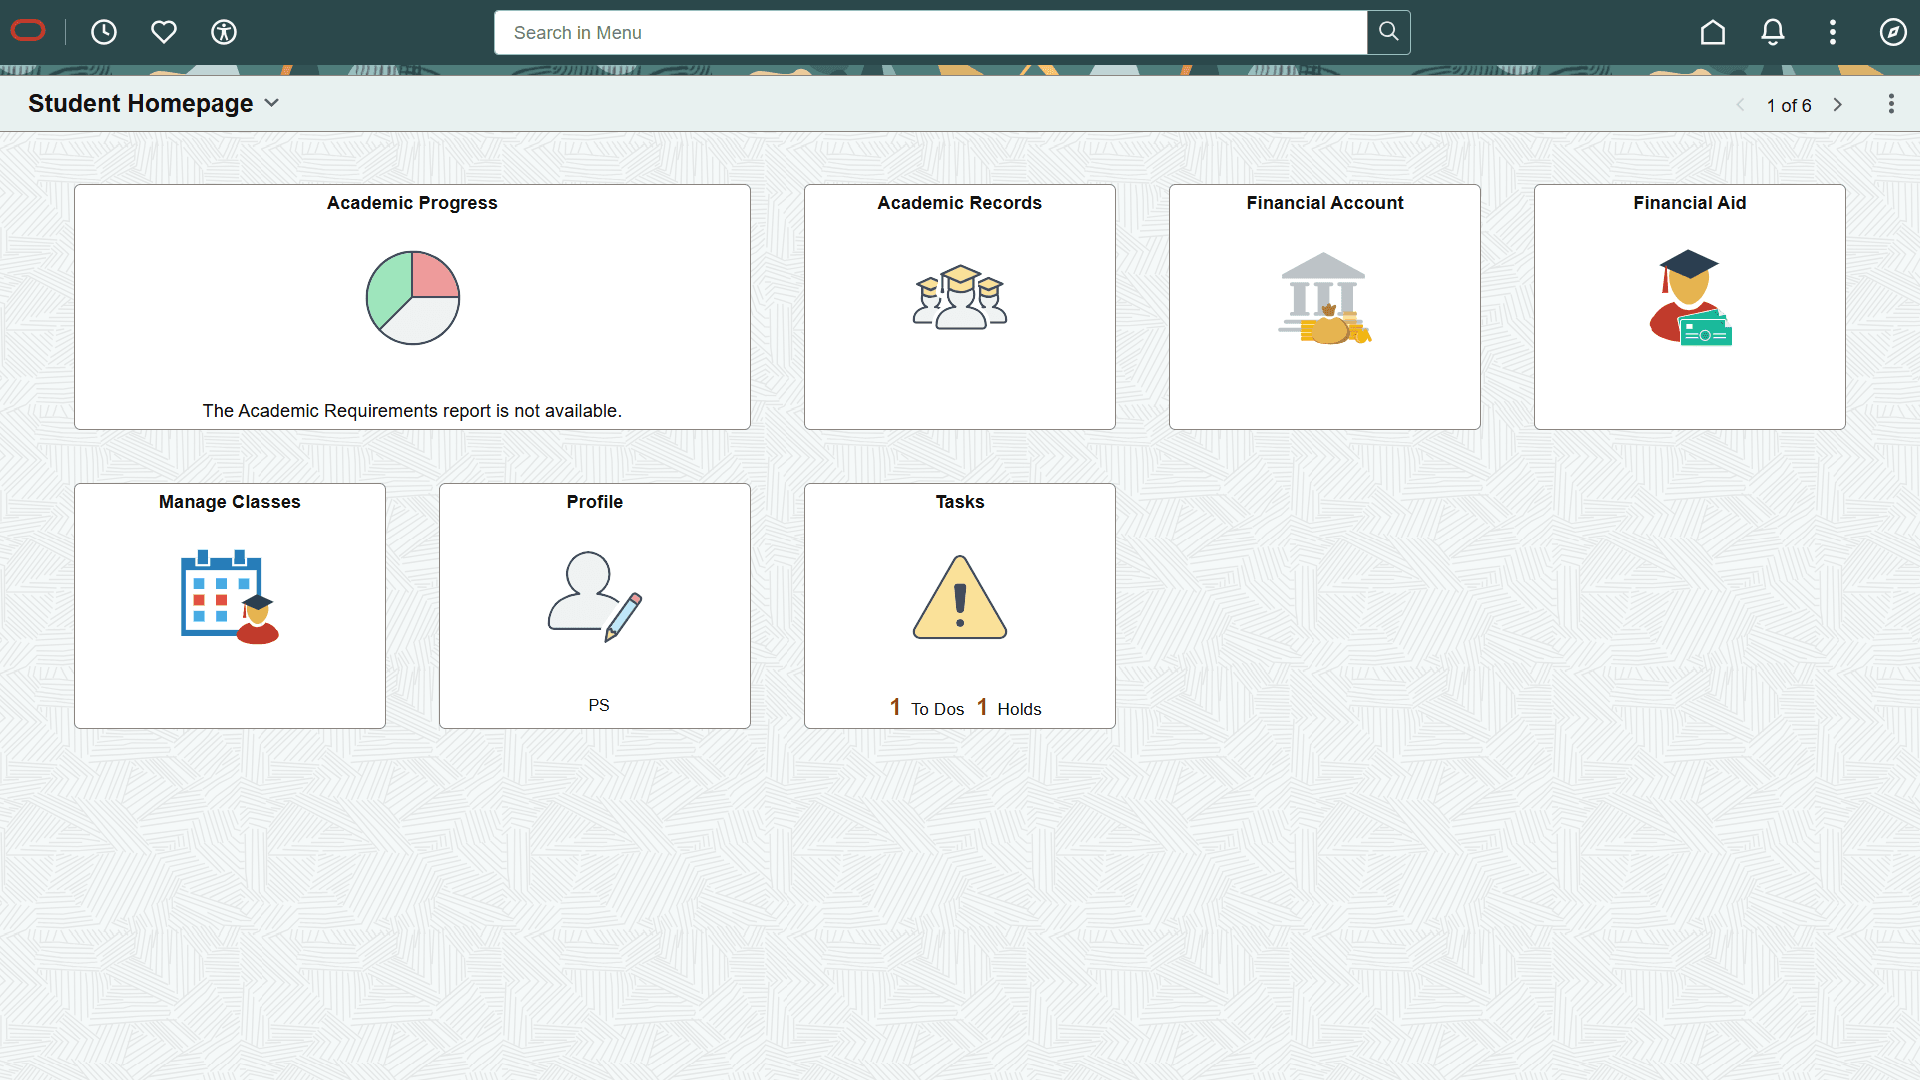
Task: Open Profile person-pencil icon
Action: [x=595, y=597]
